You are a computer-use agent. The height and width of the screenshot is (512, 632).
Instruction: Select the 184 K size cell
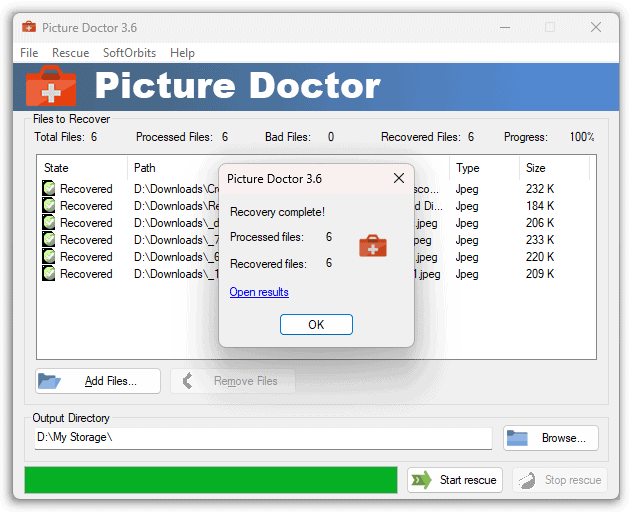[540, 206]
